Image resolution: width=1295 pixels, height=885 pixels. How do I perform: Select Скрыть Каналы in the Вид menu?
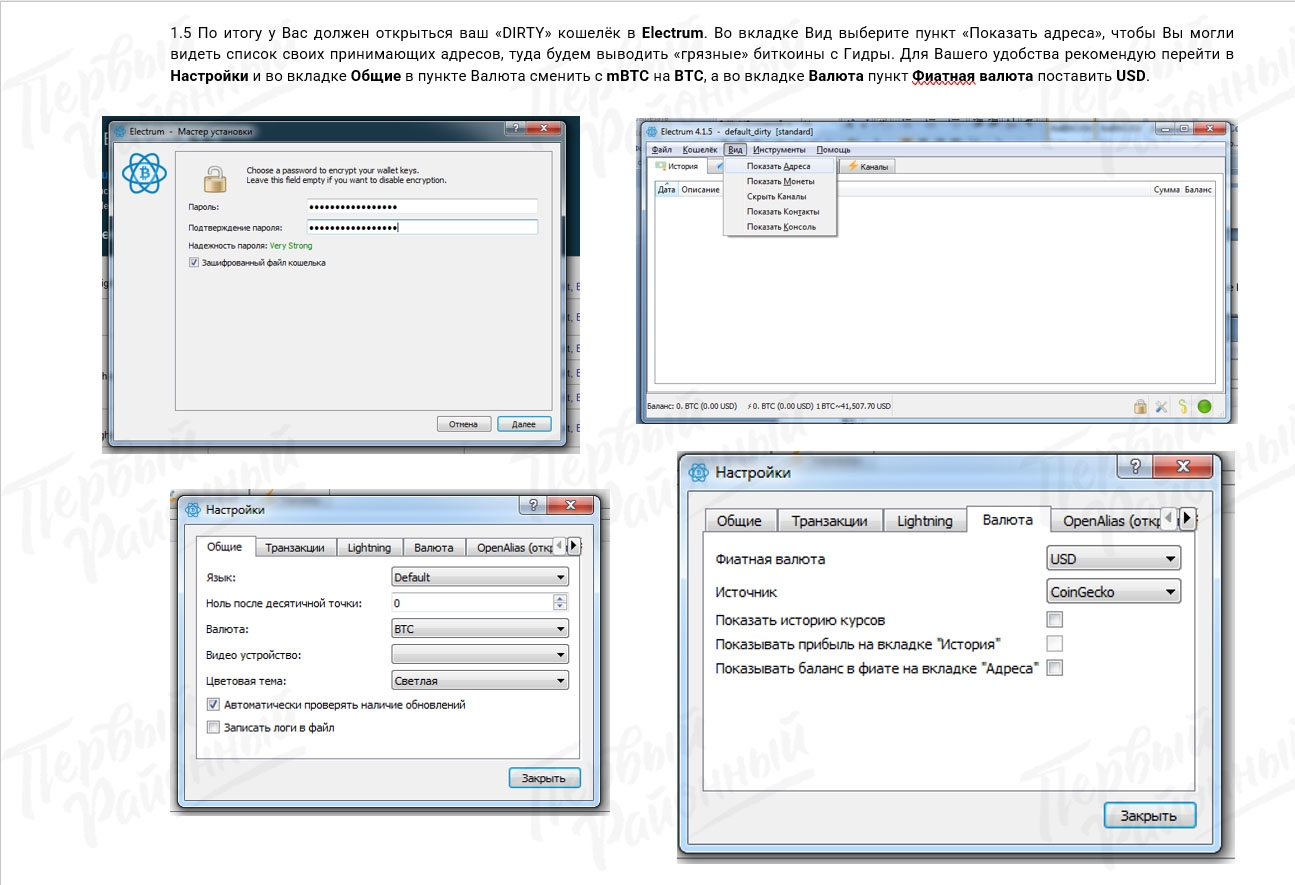[780, 196]
